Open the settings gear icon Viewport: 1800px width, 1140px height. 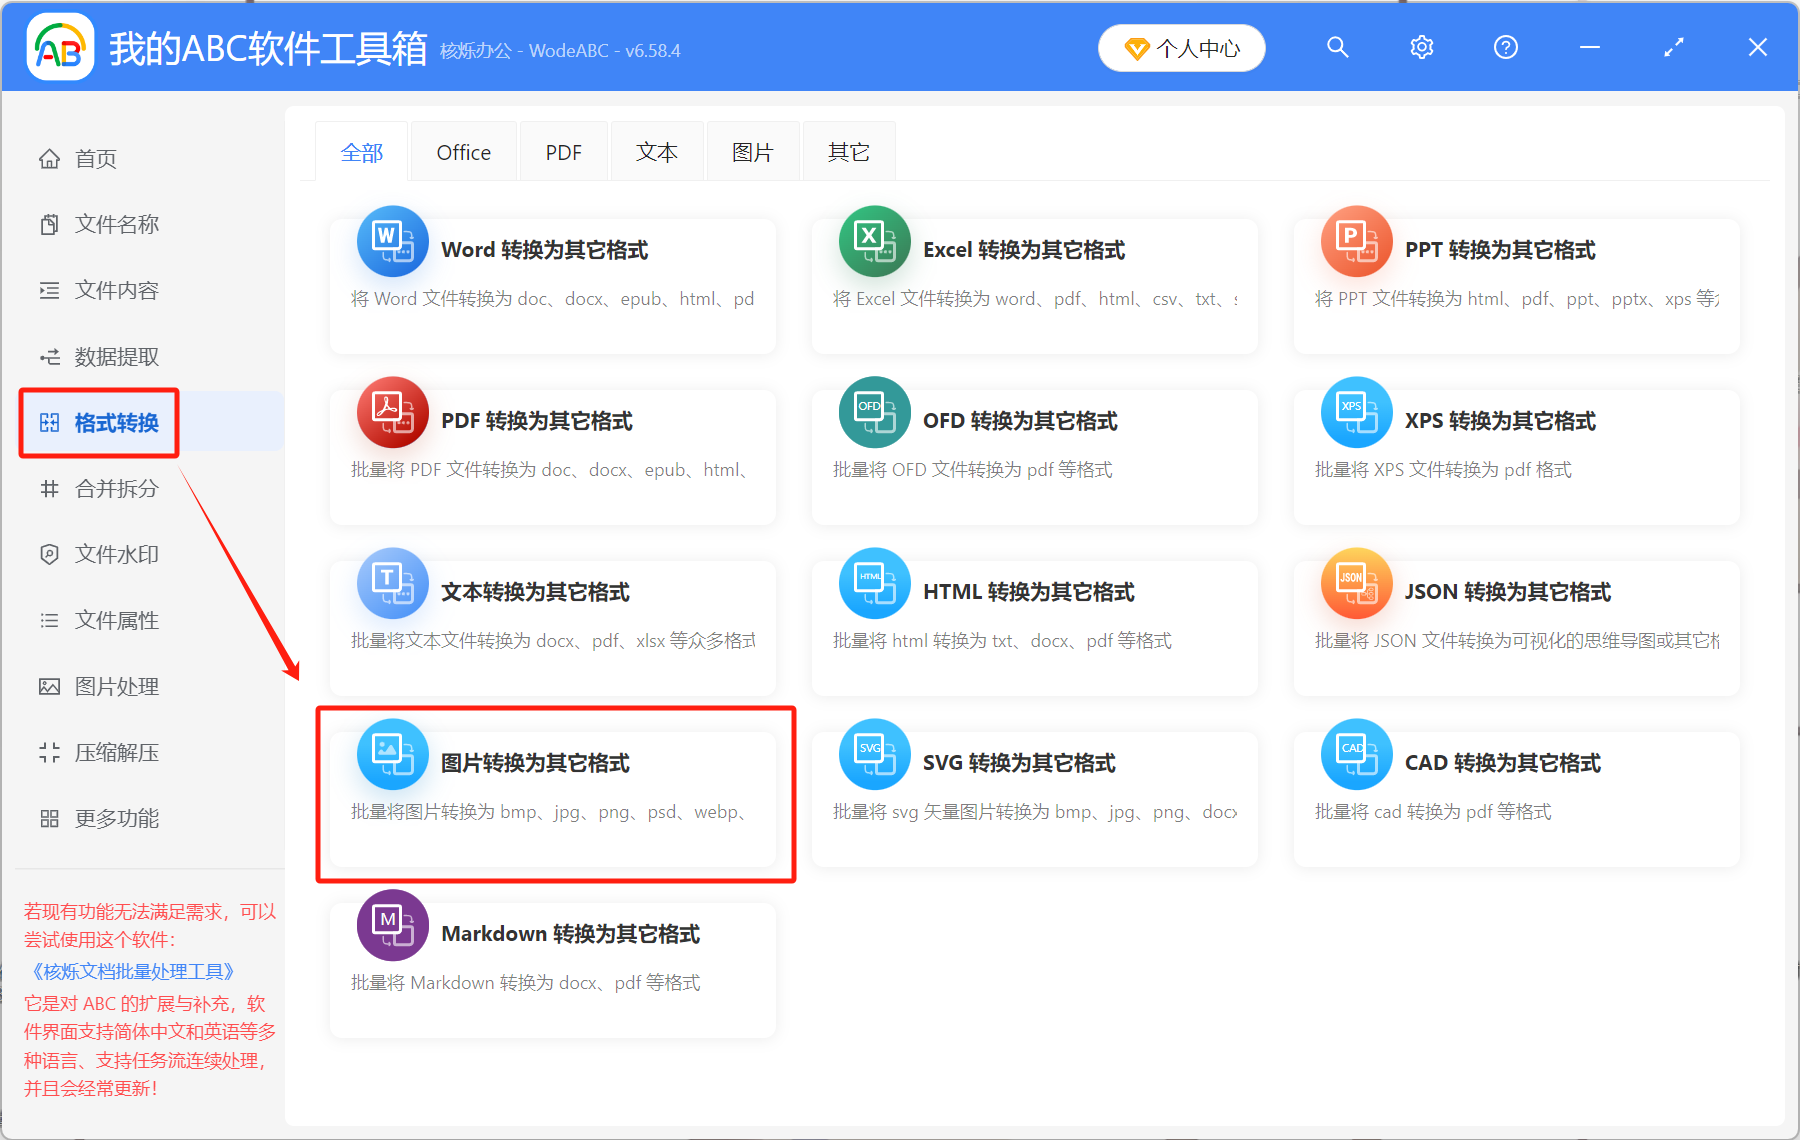(x=1421, y=46)
